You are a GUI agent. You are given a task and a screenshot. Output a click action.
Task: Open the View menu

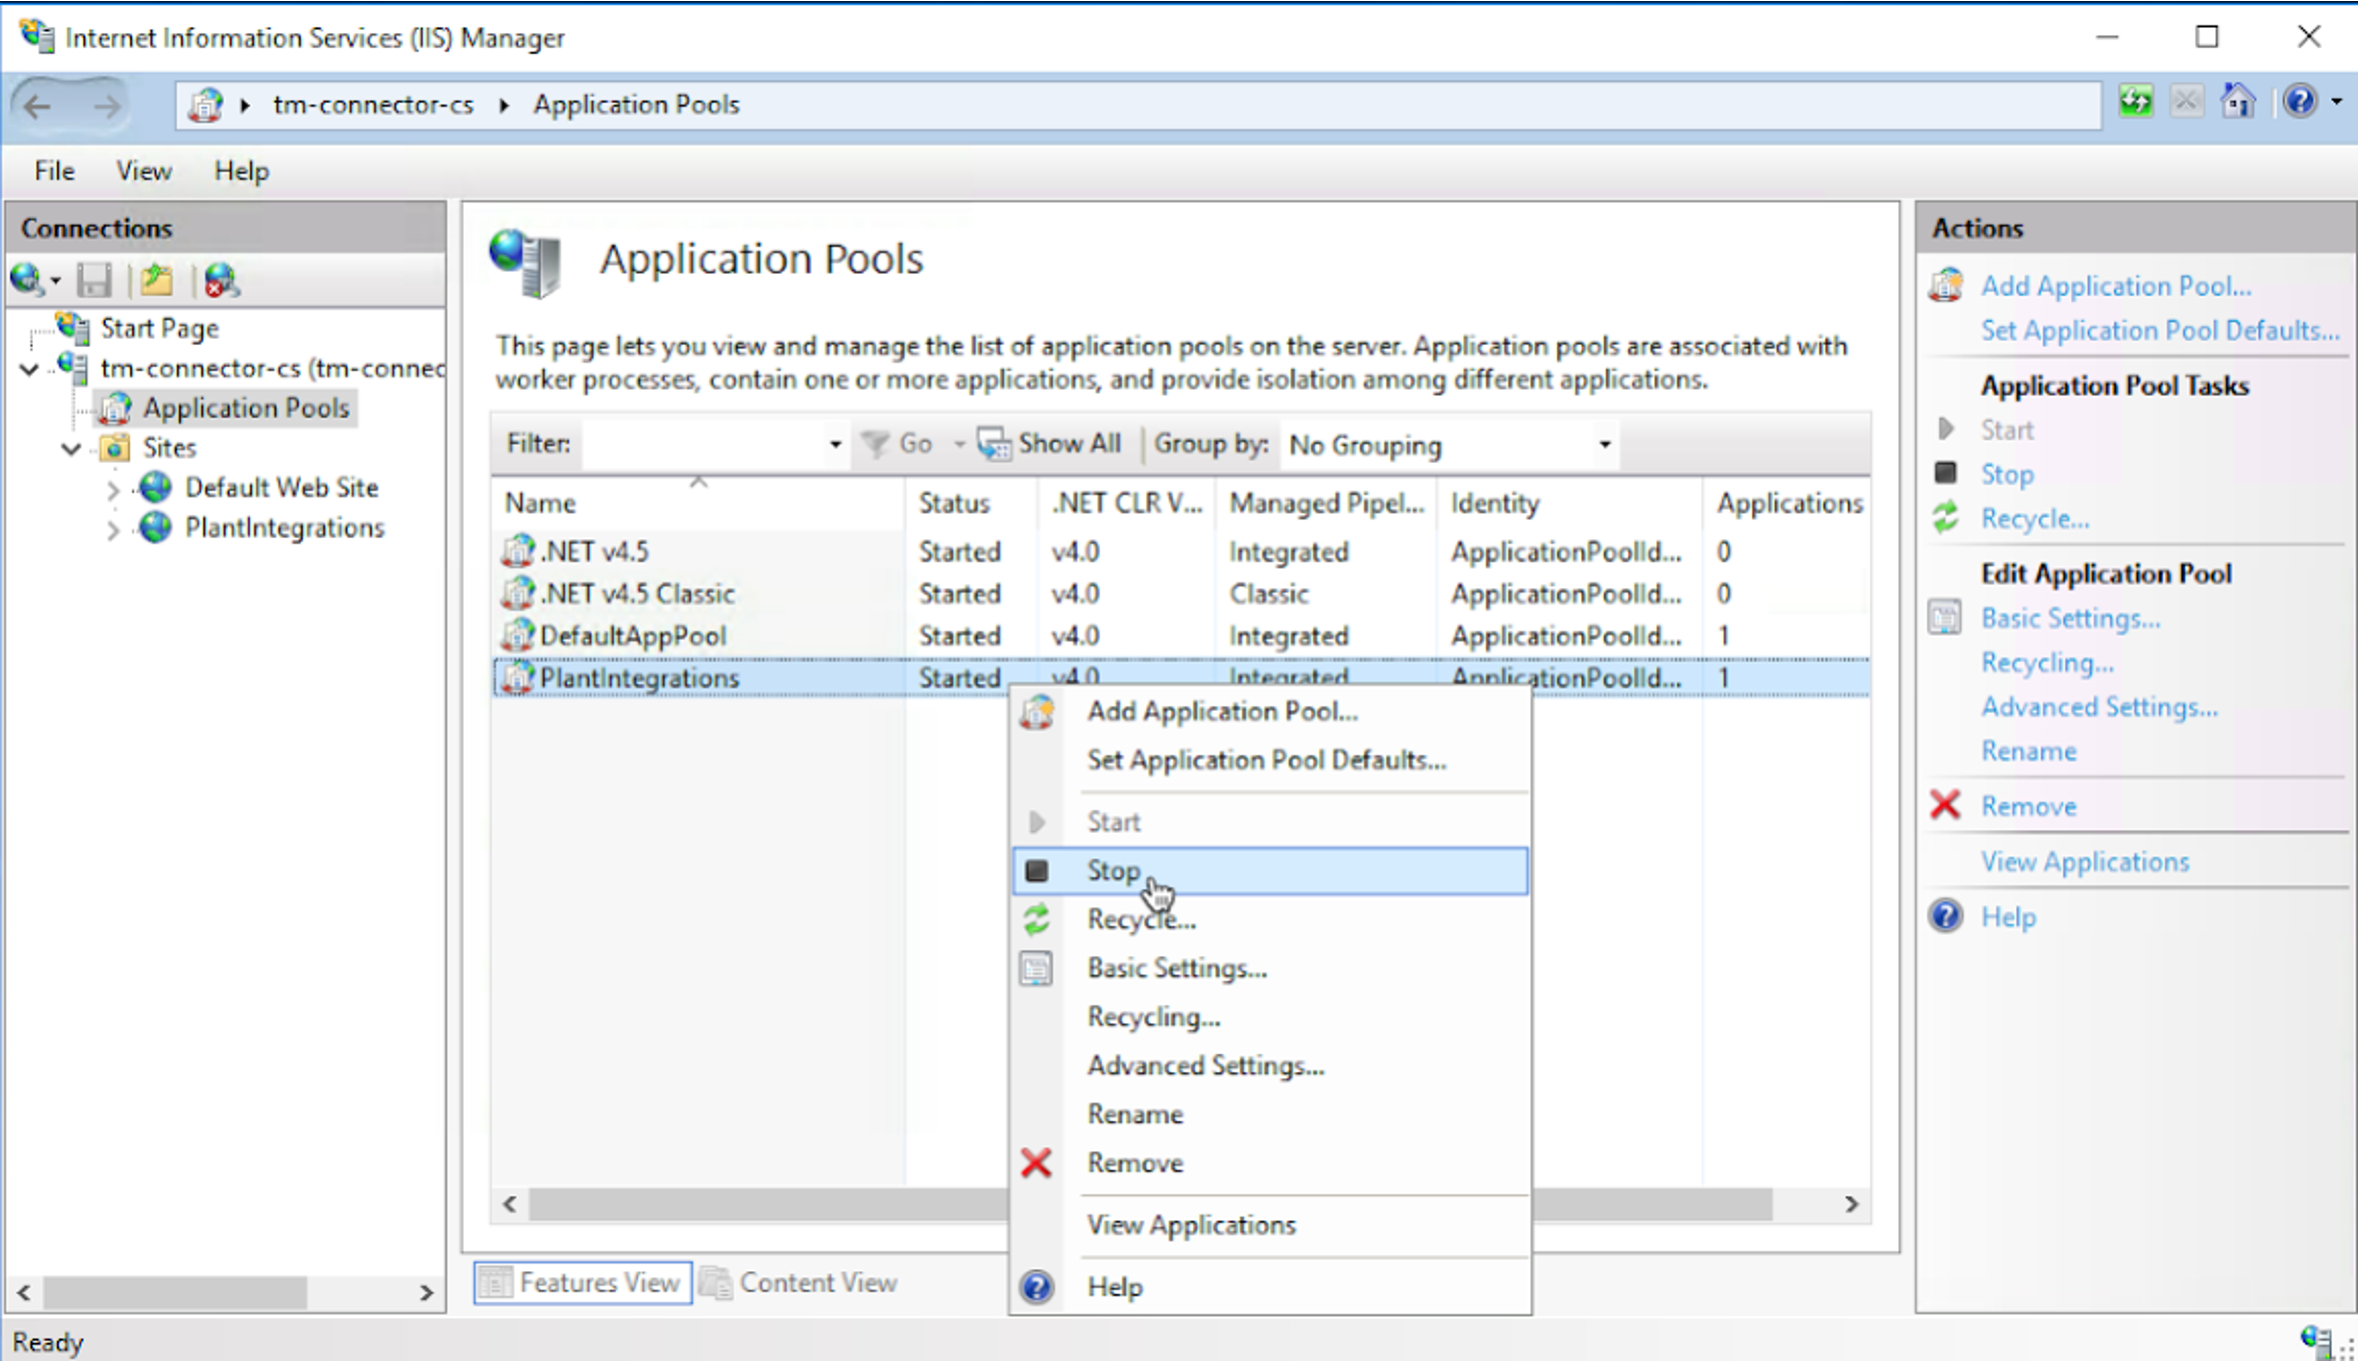pyautogui.click(x=143, y=171)
